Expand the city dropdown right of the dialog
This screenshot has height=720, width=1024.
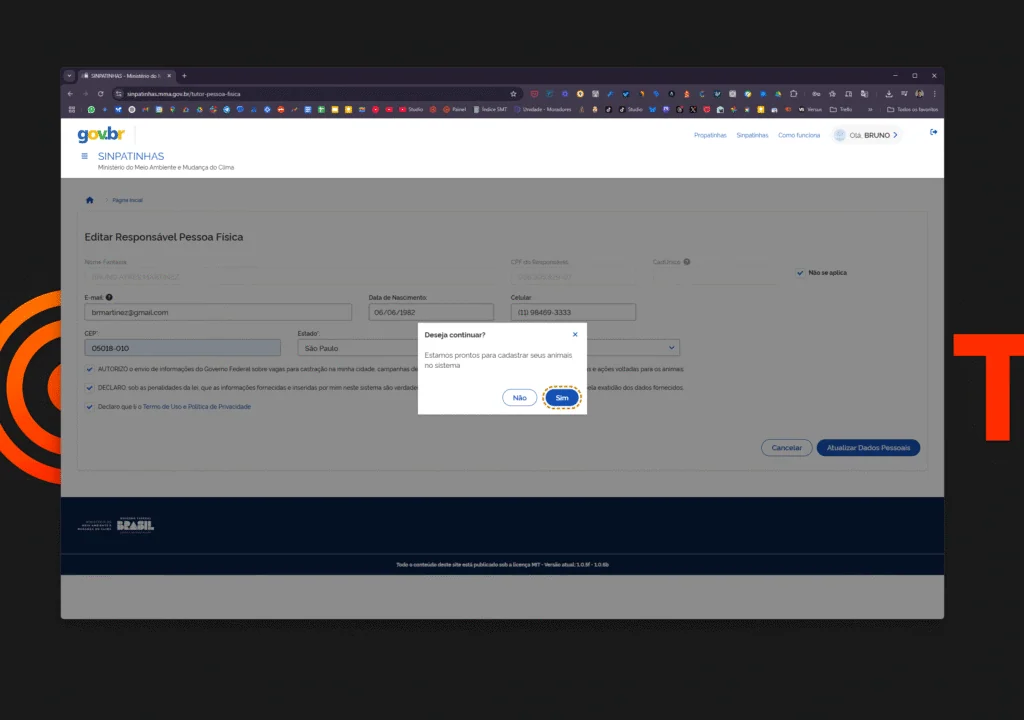point(670,348)
